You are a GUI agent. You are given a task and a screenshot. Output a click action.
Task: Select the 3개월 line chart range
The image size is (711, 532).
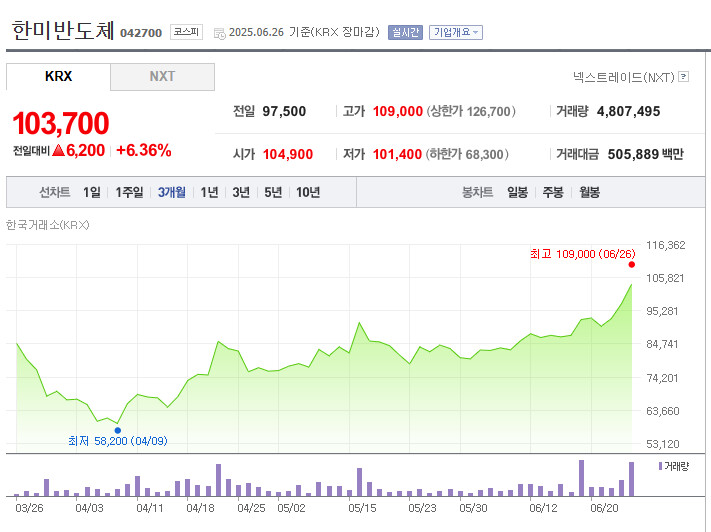(171, 192)
